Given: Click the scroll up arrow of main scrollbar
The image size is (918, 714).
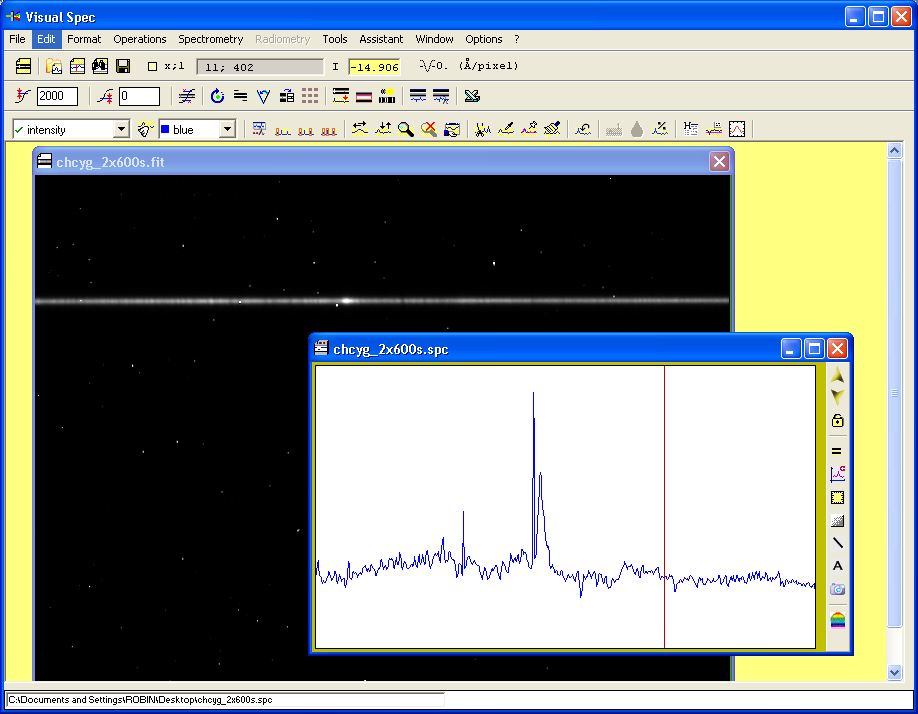Looking at the screenshot, I should coord(894,150).
